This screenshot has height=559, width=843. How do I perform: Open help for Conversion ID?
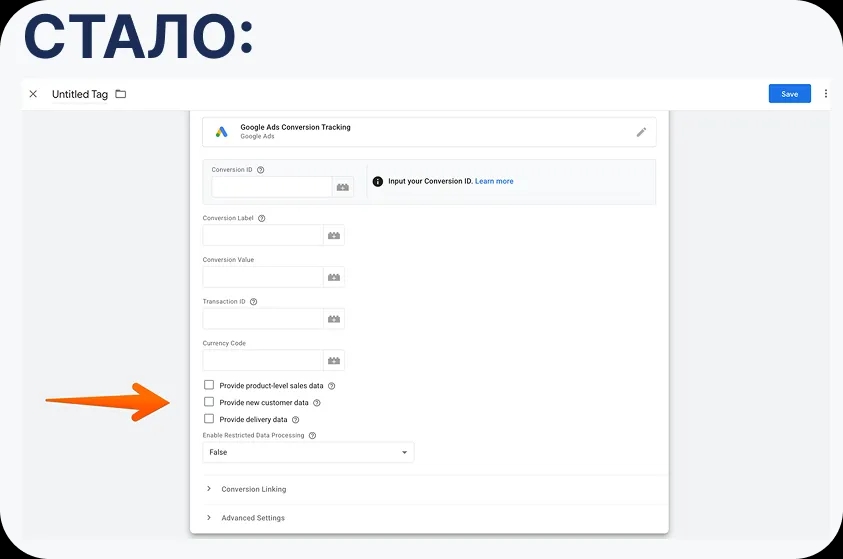pos(261,170)
